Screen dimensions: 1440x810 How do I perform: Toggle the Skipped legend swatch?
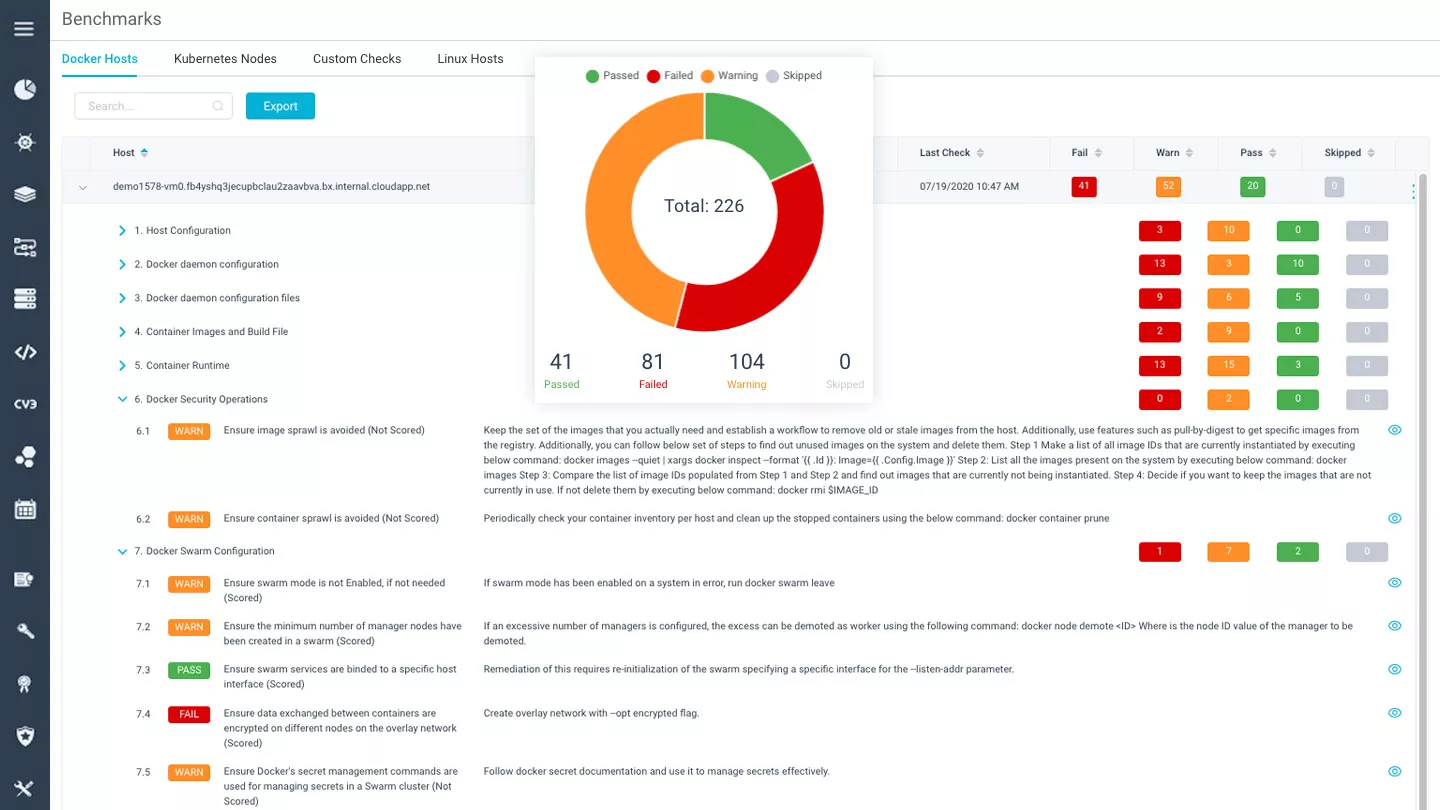click(772, 75)
